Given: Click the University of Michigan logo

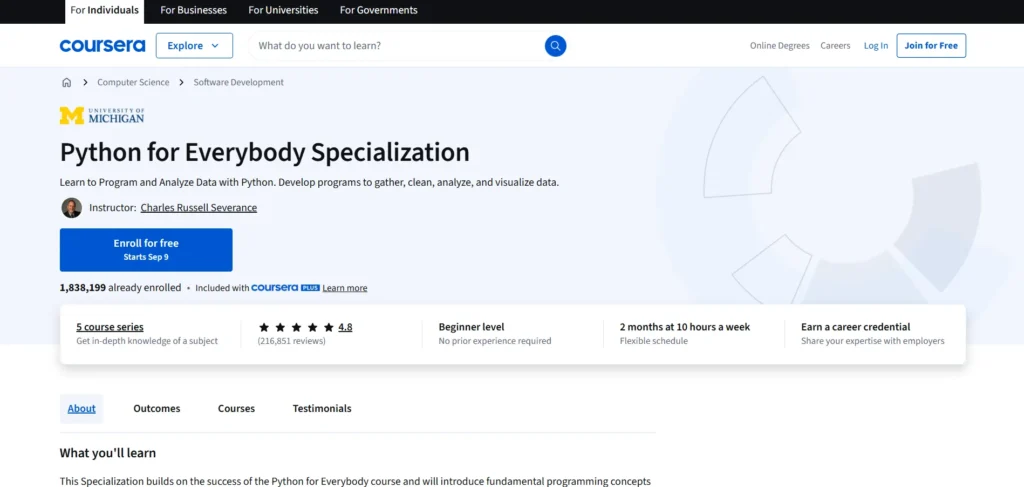Looking at the screenshot, I should pos(102,115).
